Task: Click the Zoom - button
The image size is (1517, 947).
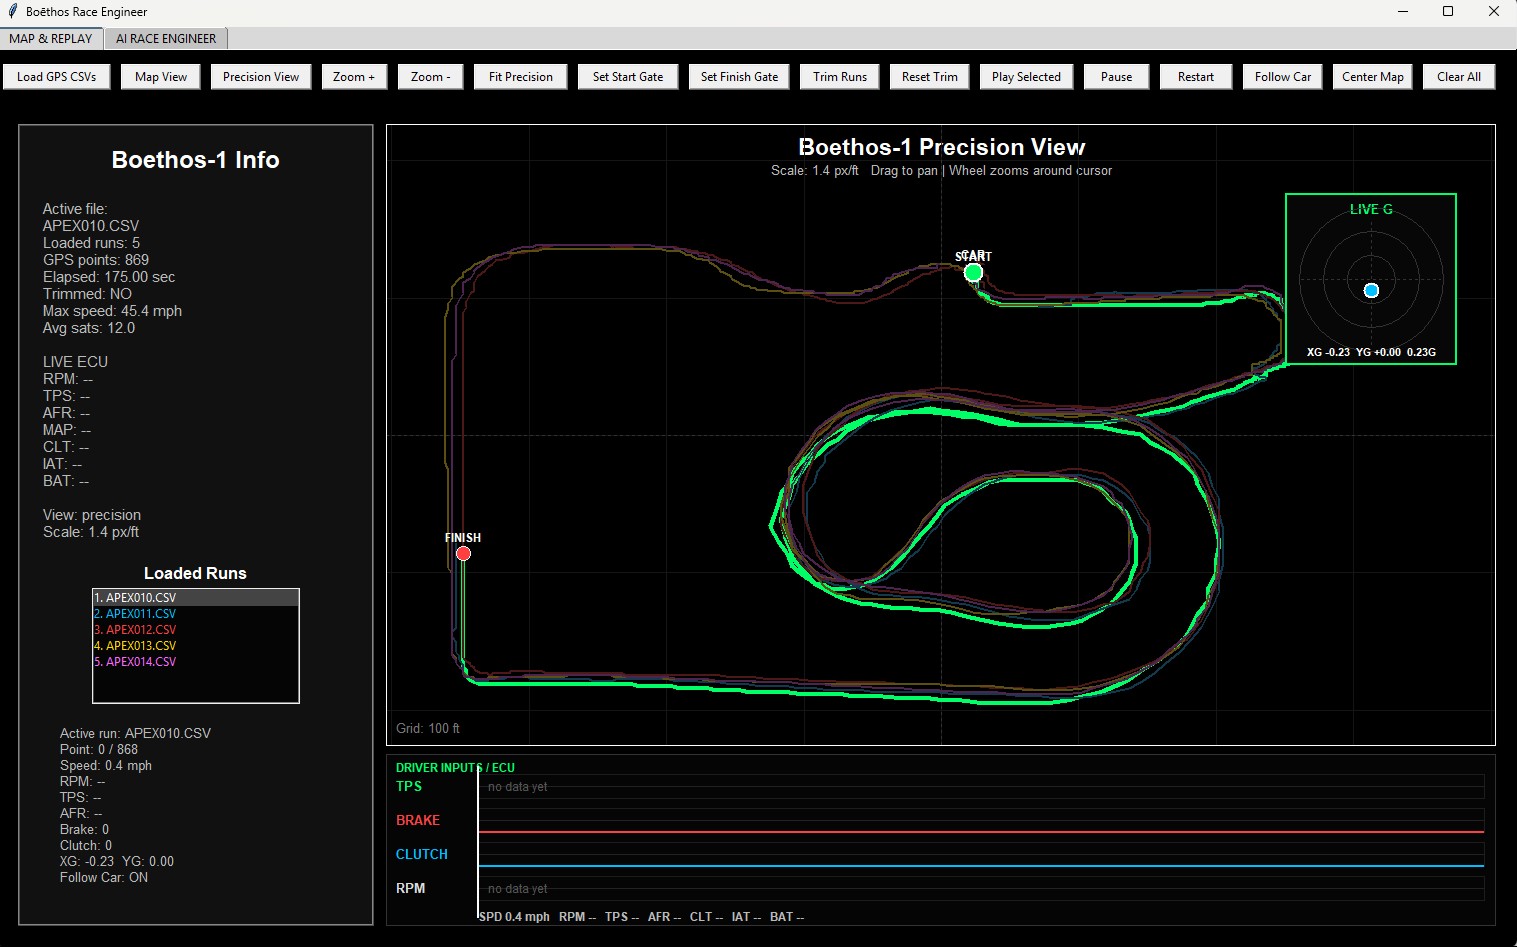Action: click(x=431, y=77)
